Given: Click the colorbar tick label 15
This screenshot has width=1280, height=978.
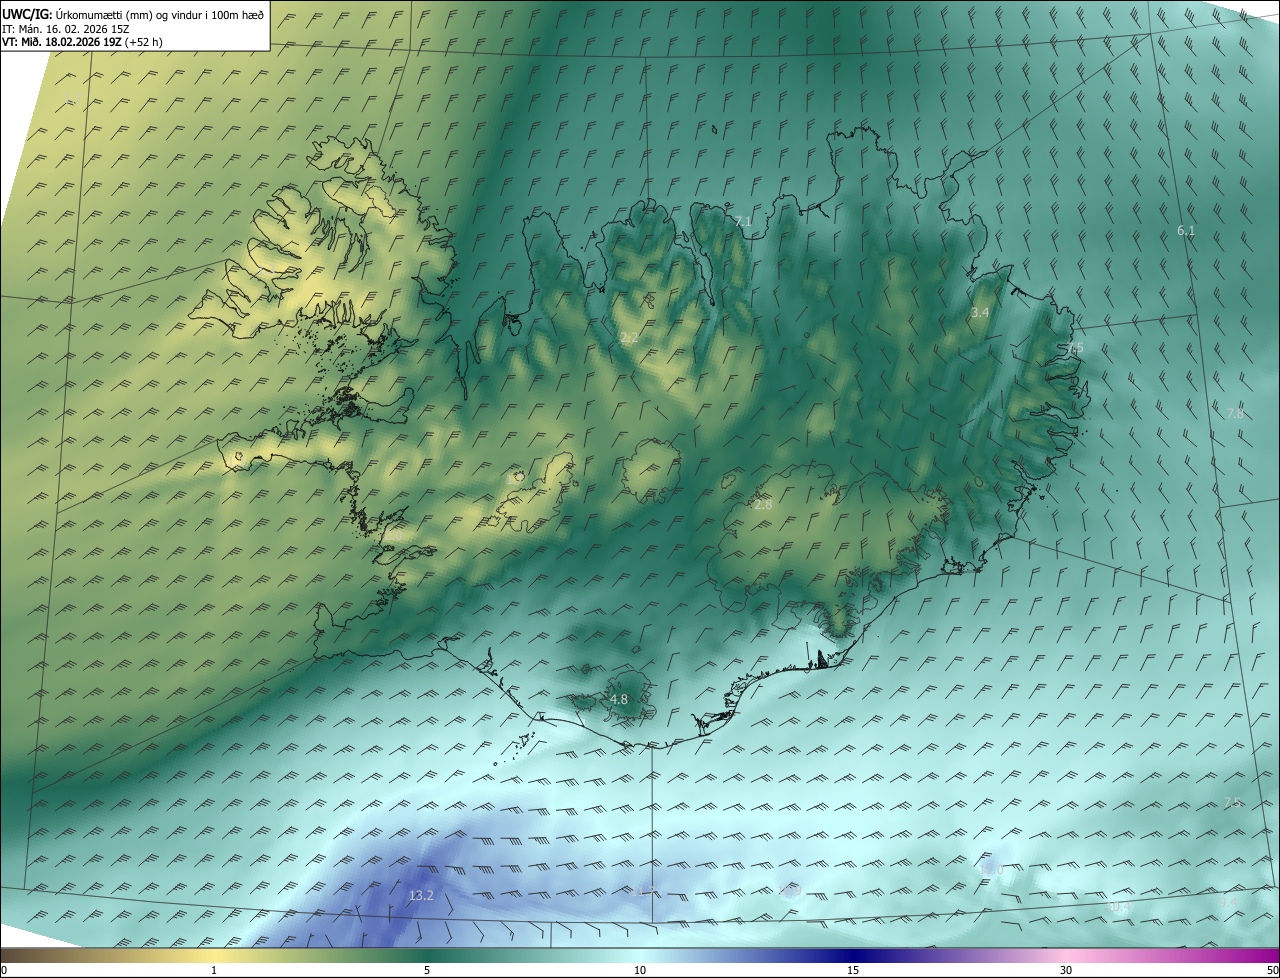Looking at the screenshot, I should pos(853,970).
